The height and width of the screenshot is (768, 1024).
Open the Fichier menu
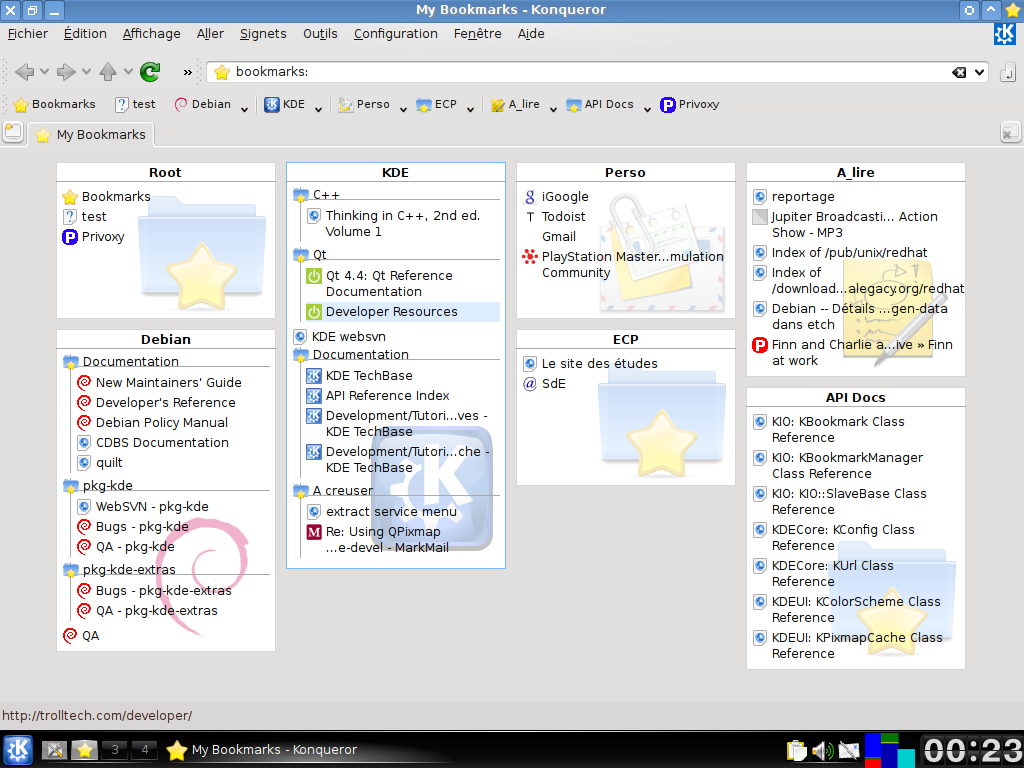(x=27, y=34)
